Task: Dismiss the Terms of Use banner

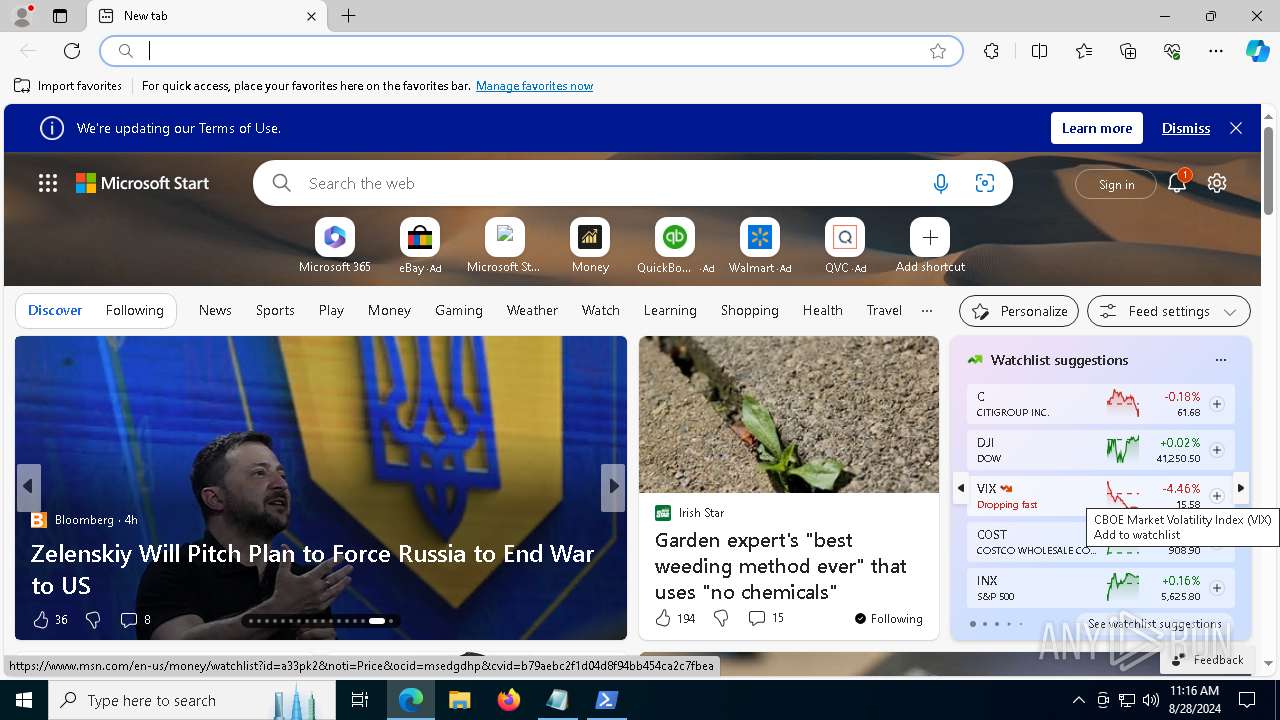Action: point(1185,128)
